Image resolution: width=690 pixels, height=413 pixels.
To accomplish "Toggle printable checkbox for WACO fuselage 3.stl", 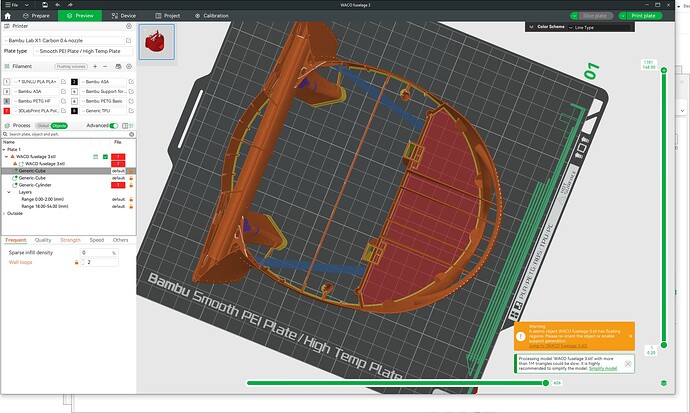I will [x=106, y=157].
